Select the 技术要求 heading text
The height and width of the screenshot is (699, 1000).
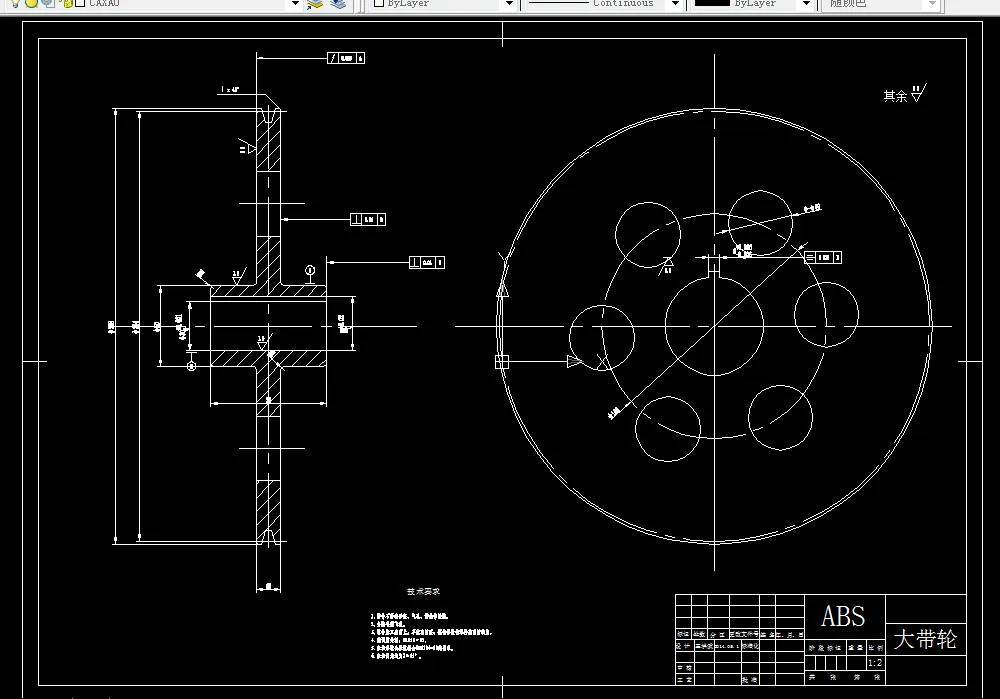click(423, 591)
